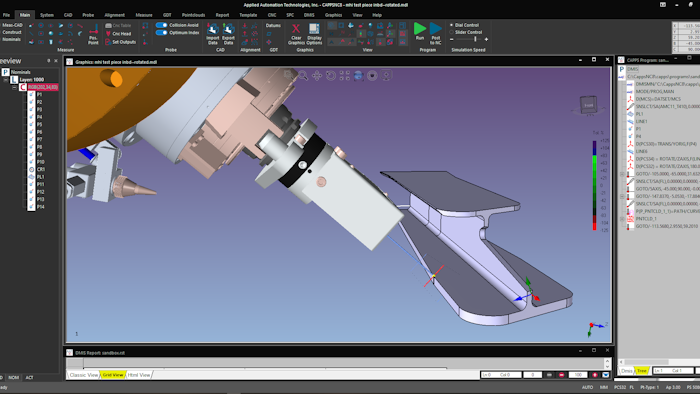
Task: Open the Pointclouds ribbon tab
Action: coord(193,15)
